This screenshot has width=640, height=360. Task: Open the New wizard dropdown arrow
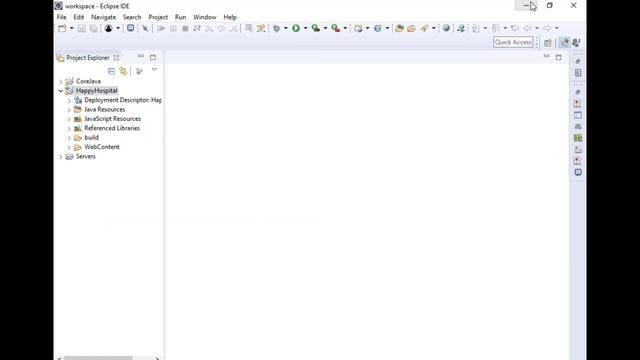pyautogui.click(x=71, y=28)
